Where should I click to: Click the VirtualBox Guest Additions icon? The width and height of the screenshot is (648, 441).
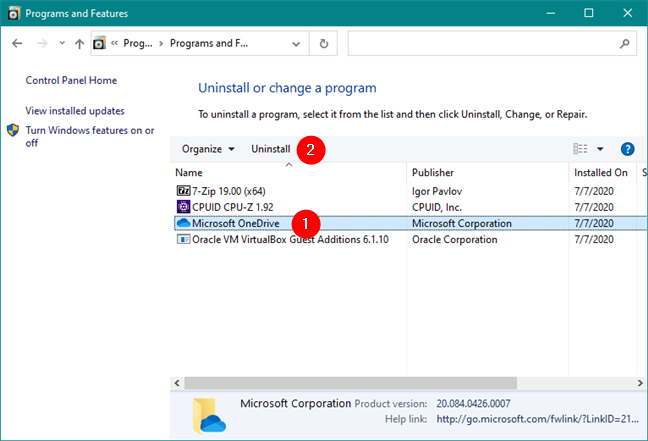coord(183,239)
